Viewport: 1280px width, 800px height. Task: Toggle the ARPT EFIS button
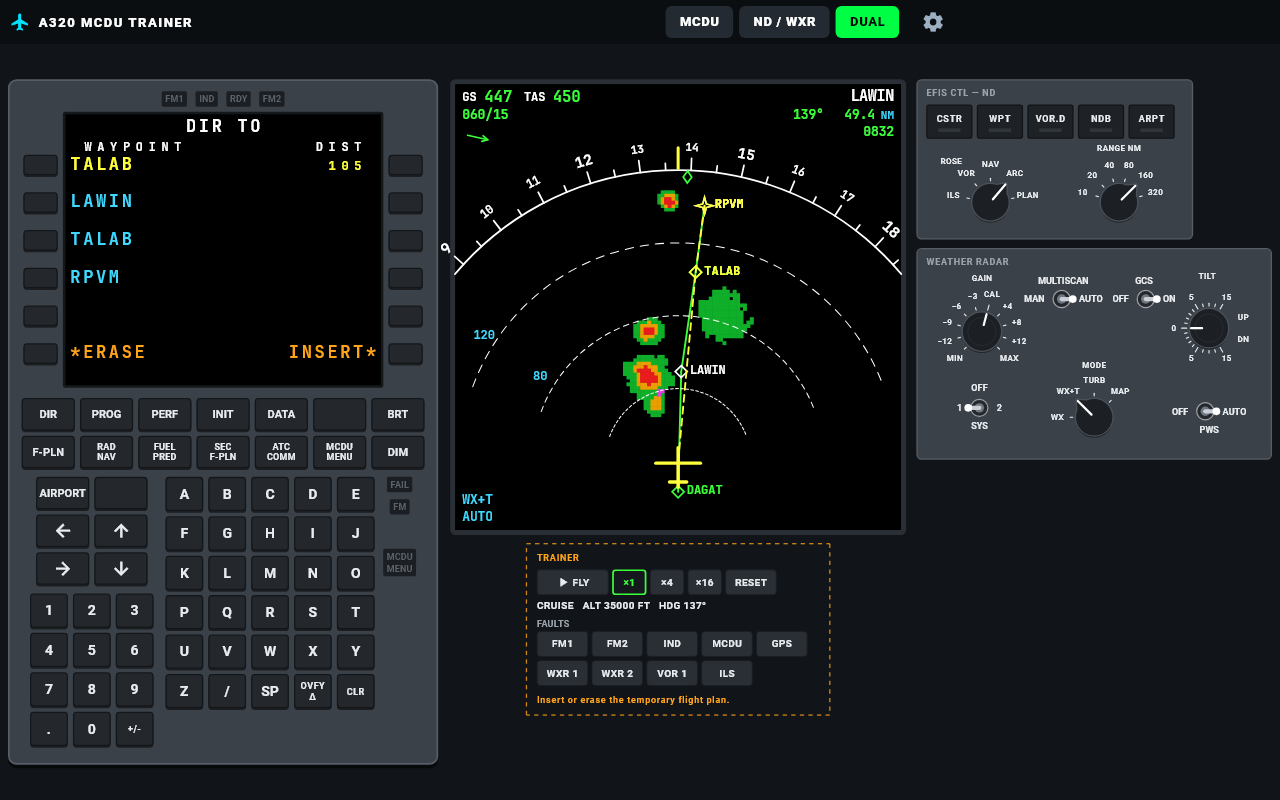pos(1151,122)
